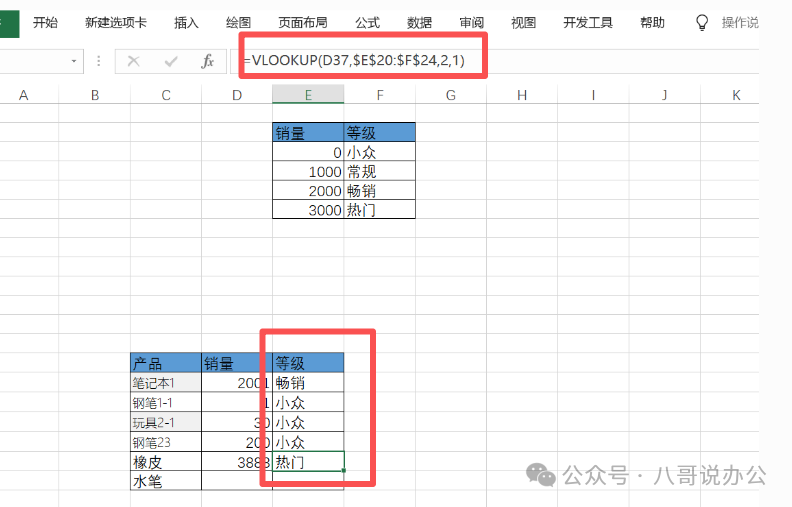This screenshot has height=507, width=792.
Task: Select the 钢笔23 product cell
Action: tap(166, 442)
